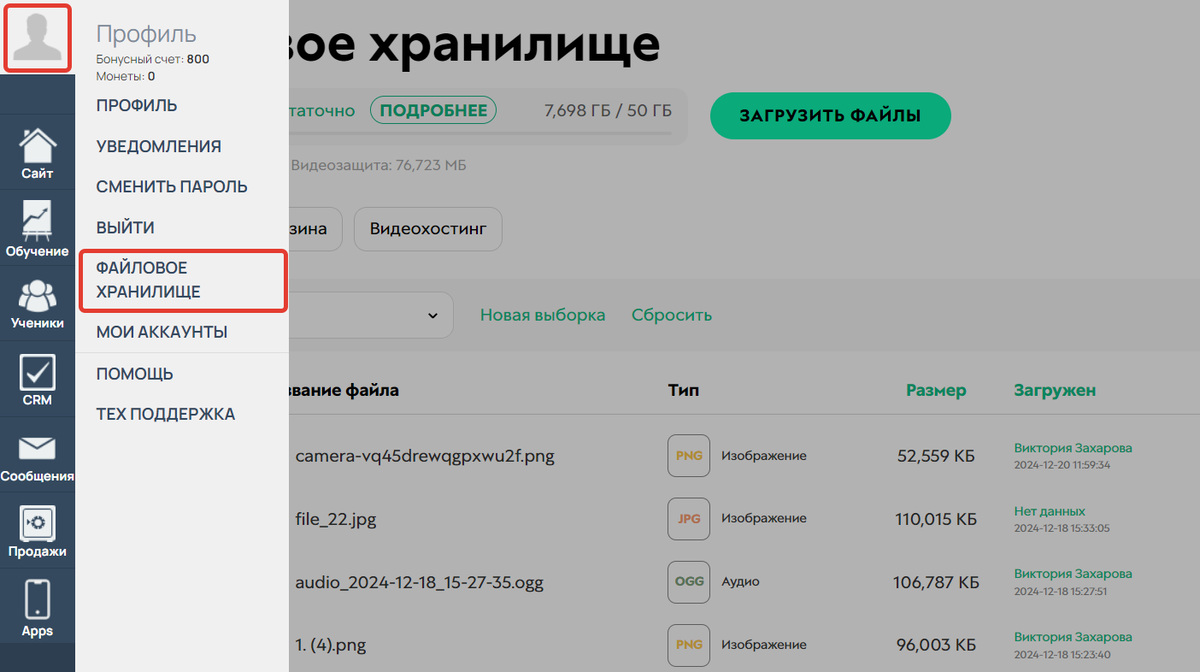Click the PNG badge next to camera-vq45drewqgpxwu2f.png
This screenshot has height=672, width=1200.
click(688, 455)
